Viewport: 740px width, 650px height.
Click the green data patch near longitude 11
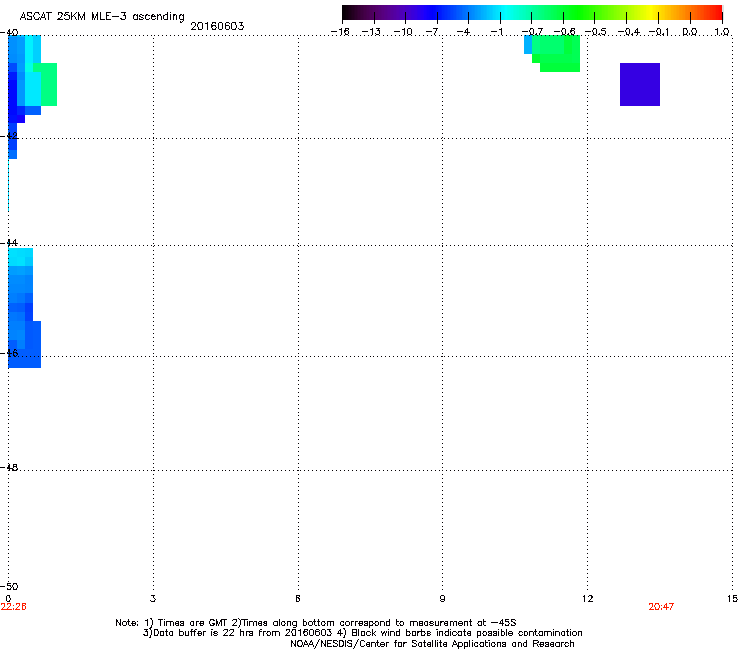556,53
